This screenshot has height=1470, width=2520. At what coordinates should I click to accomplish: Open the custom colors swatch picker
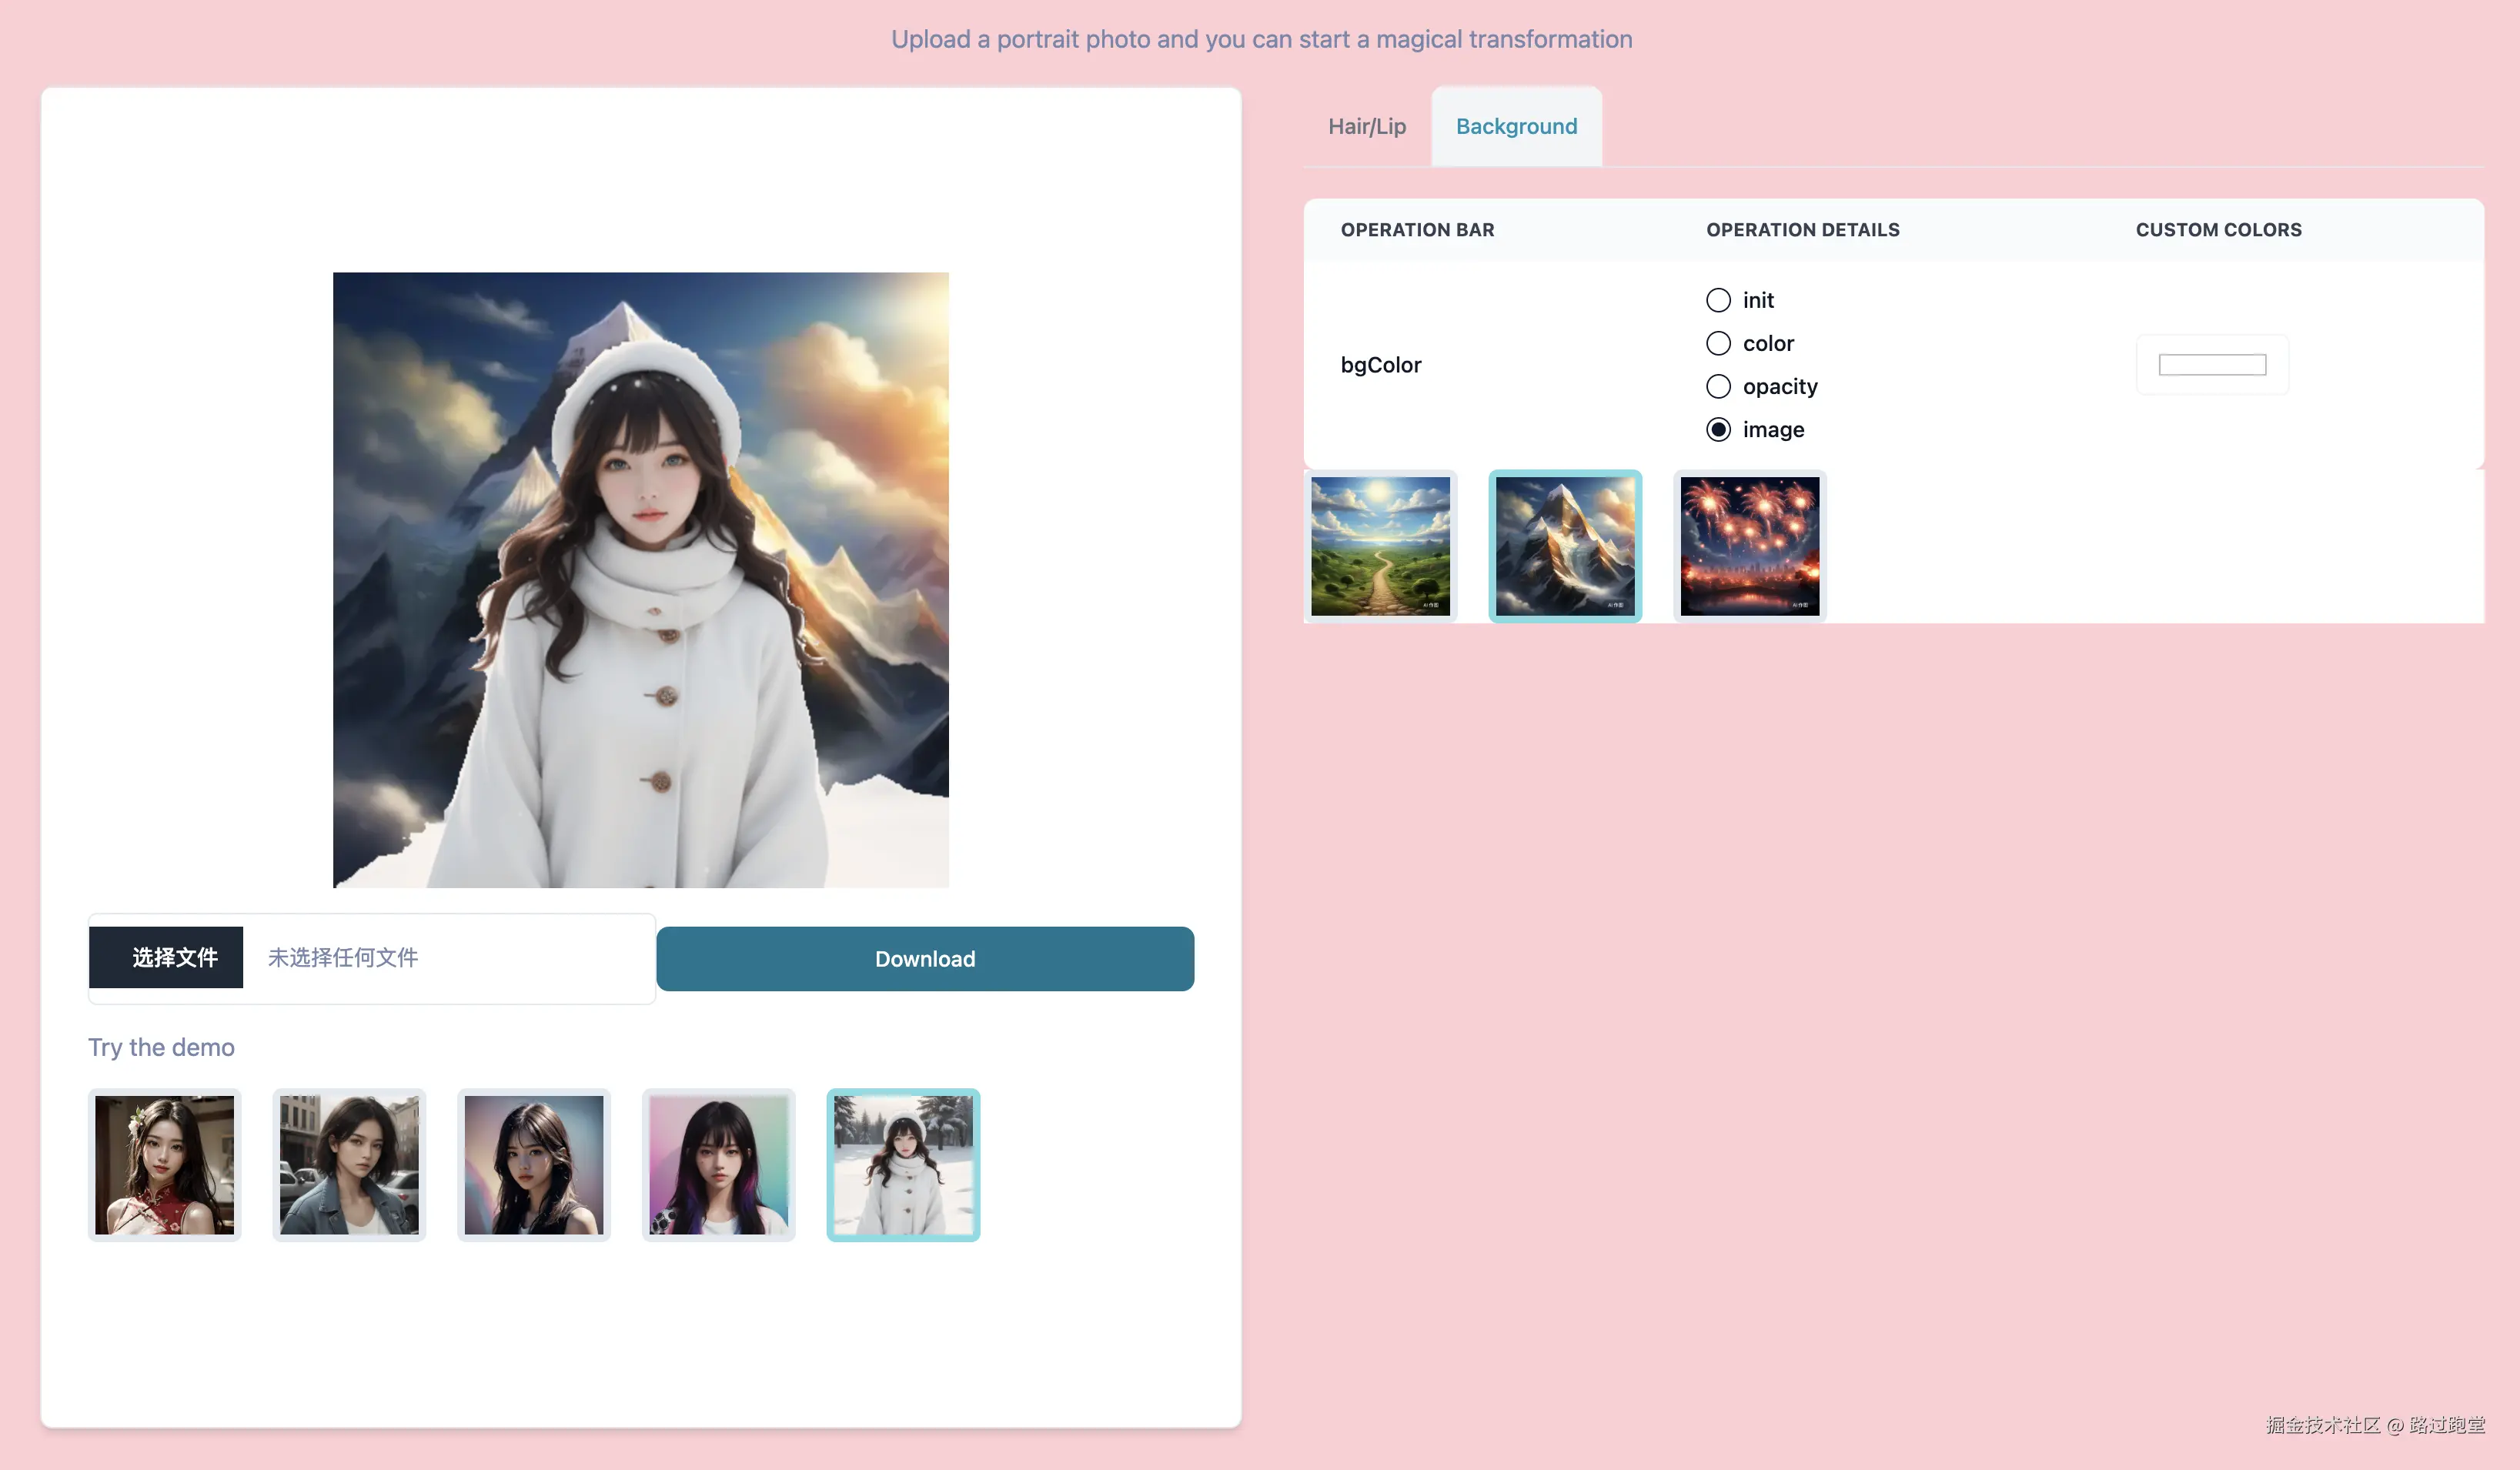[x=2211, y=365]
